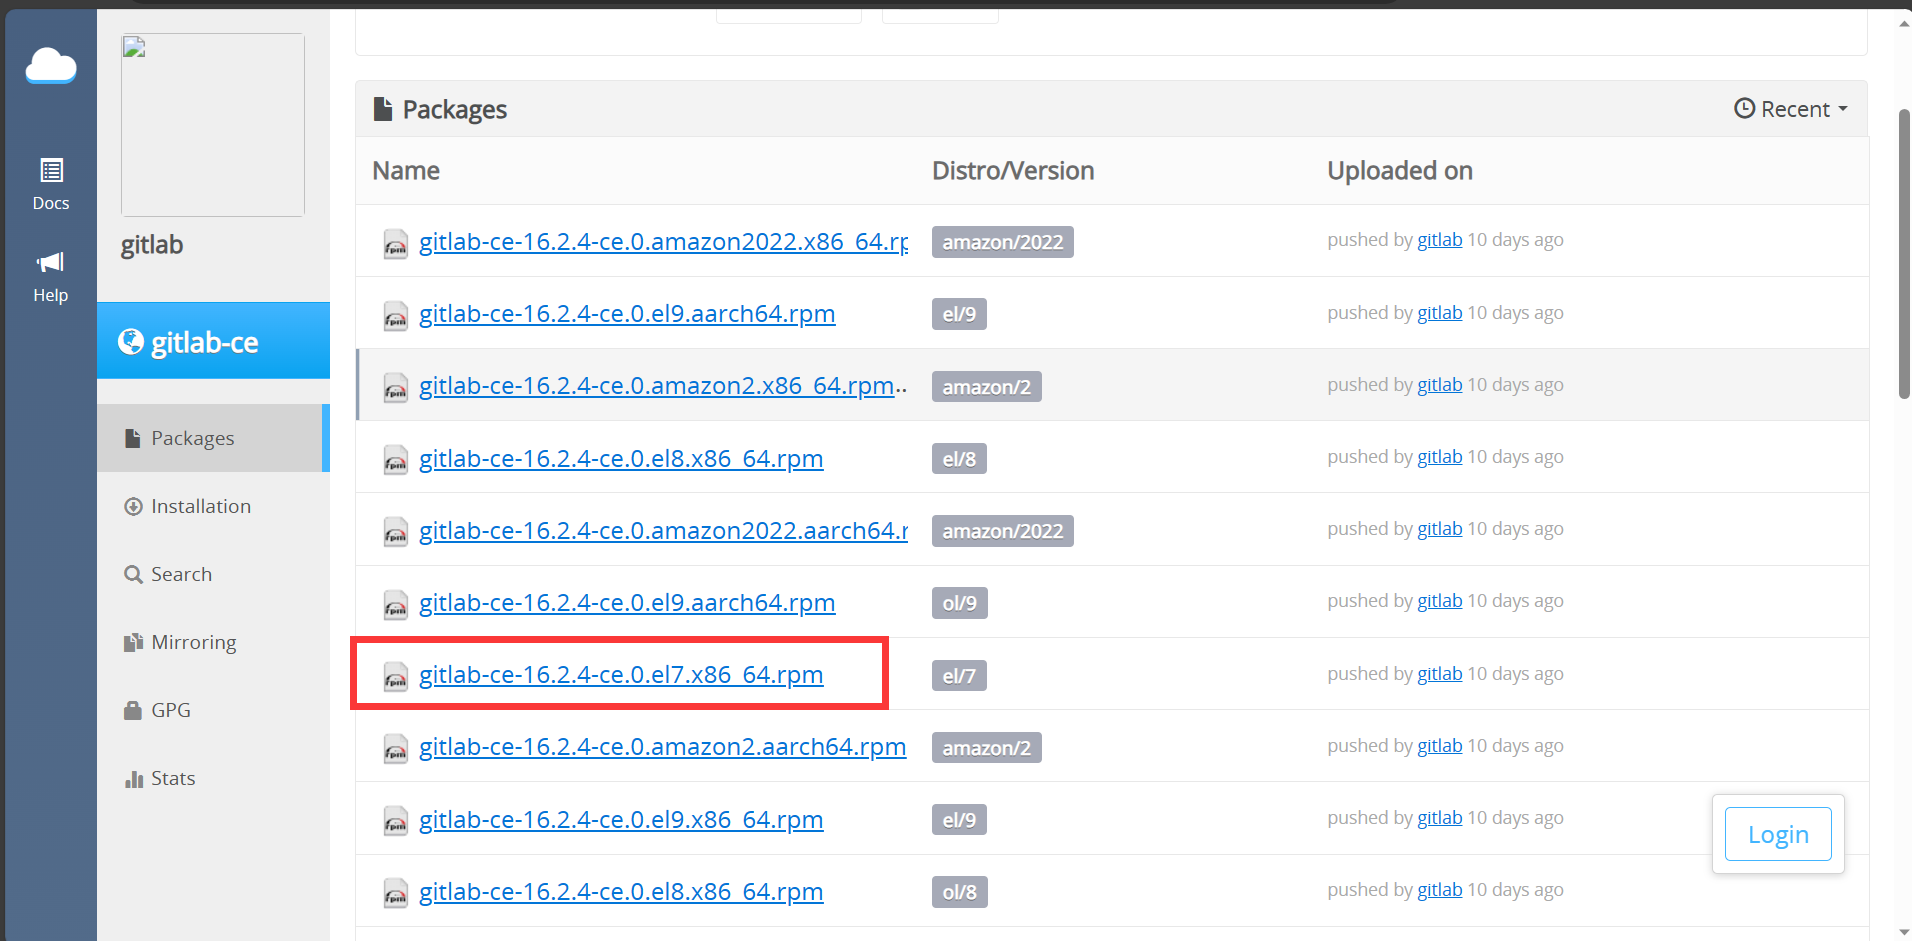Click el/9 badge in el9.x86_64 row
The image size is (1912, 941).
pos(959,820)
